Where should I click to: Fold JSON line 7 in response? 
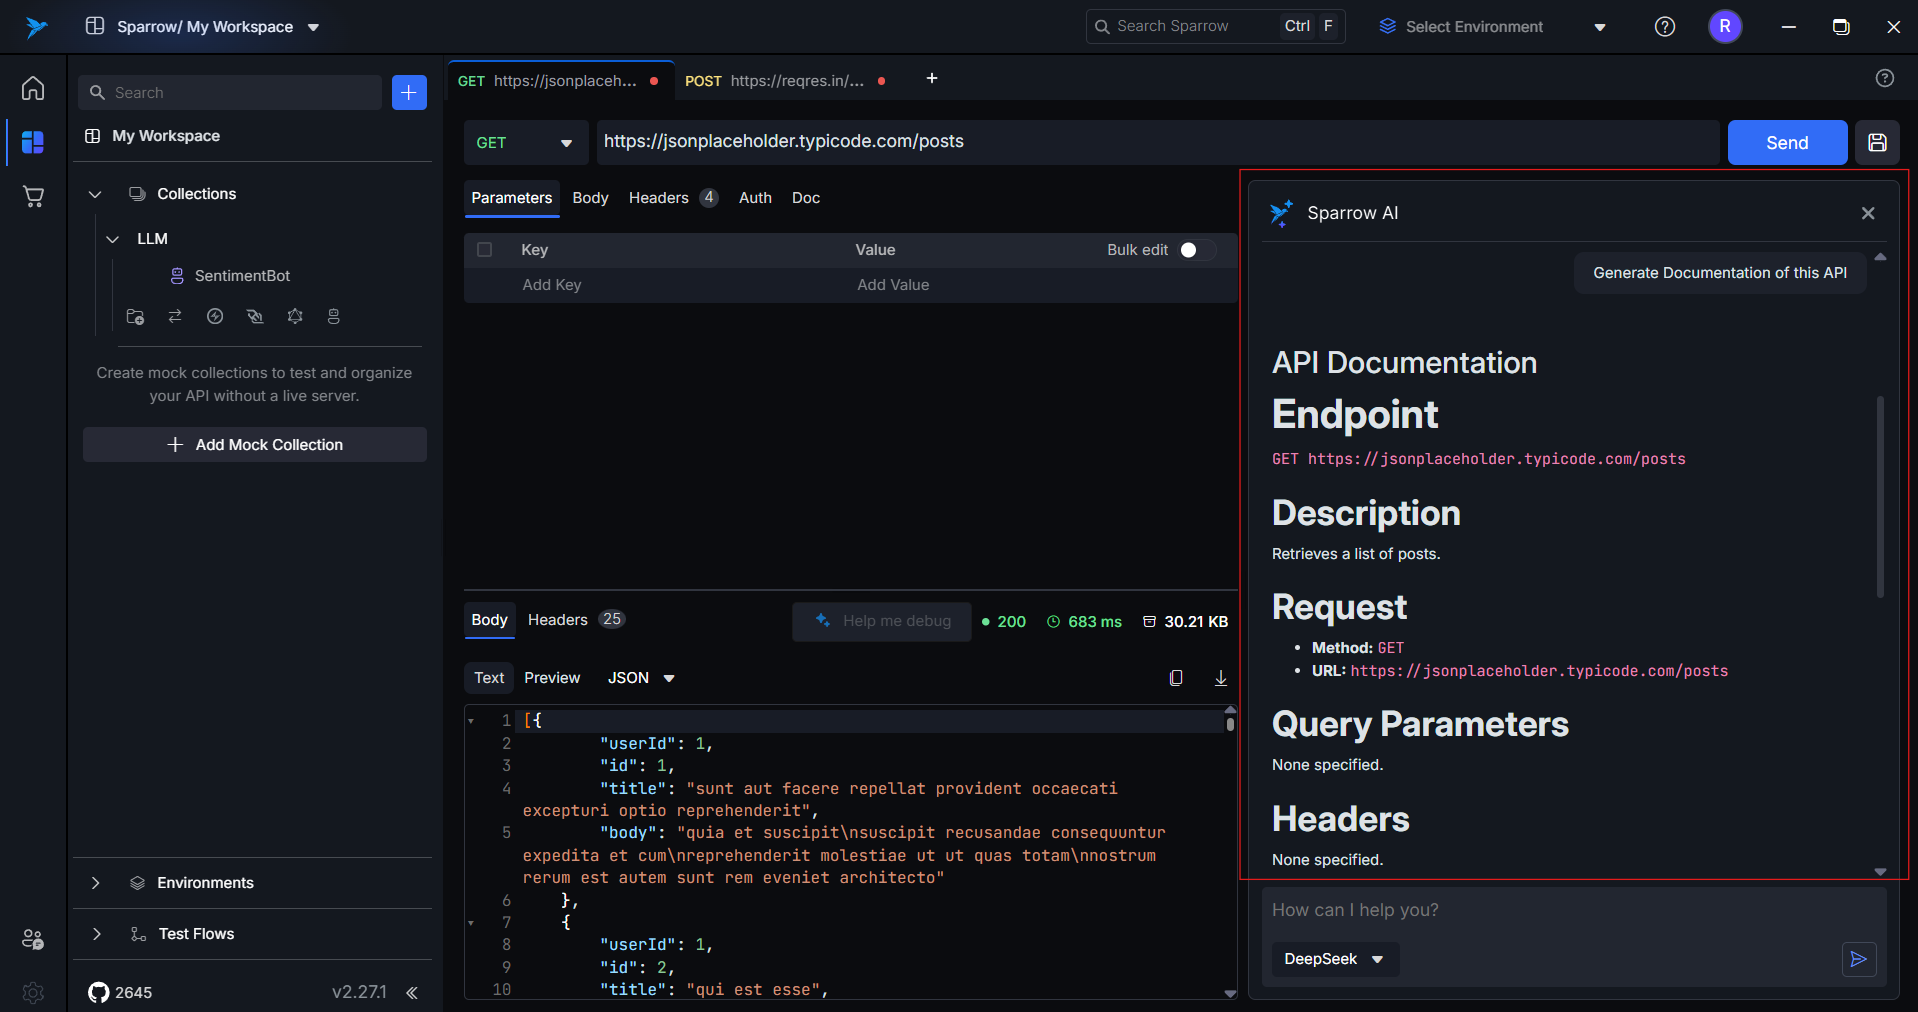point(471,923)
